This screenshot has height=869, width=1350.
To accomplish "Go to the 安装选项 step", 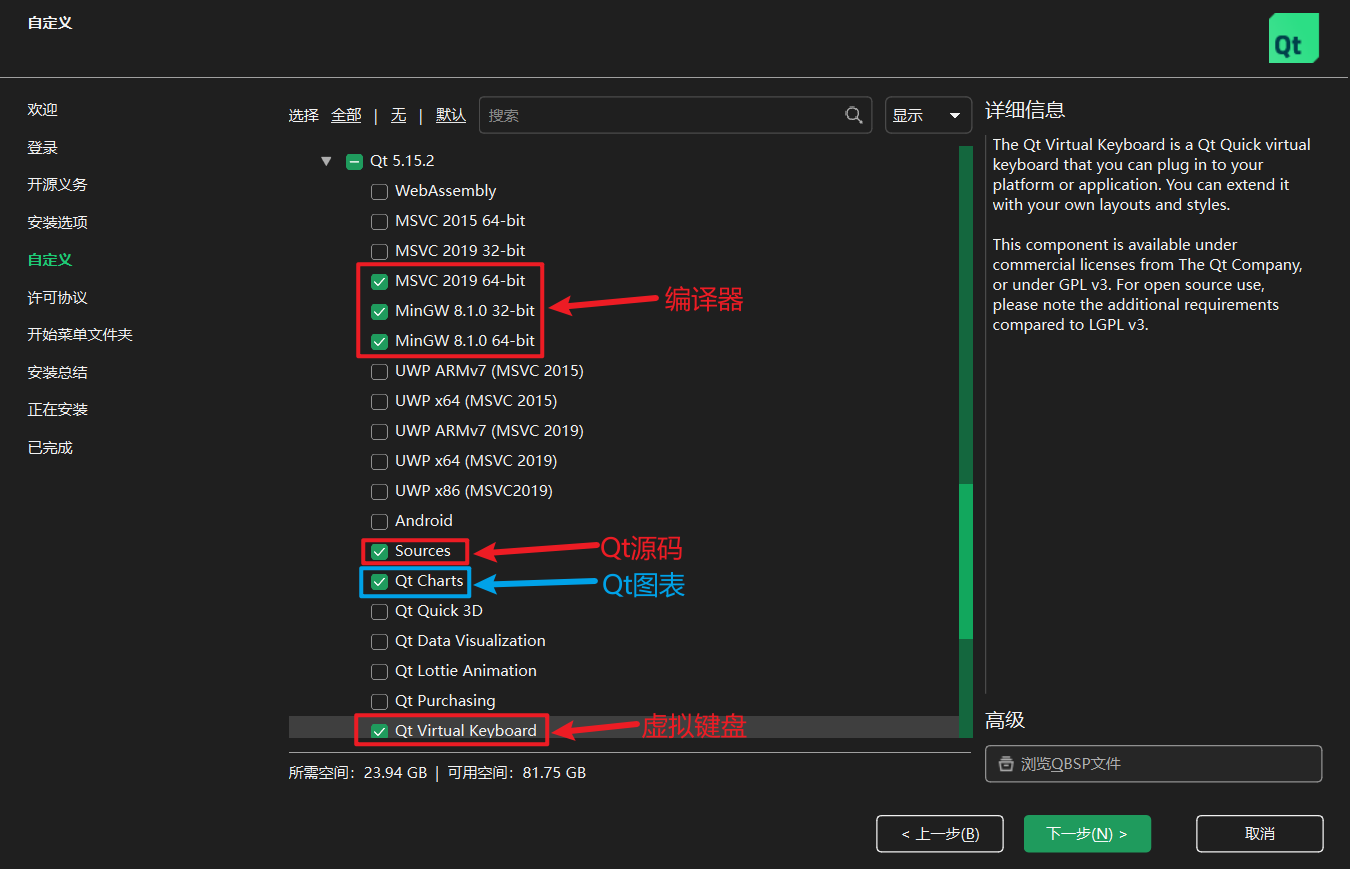I will (x=58, y=222).
